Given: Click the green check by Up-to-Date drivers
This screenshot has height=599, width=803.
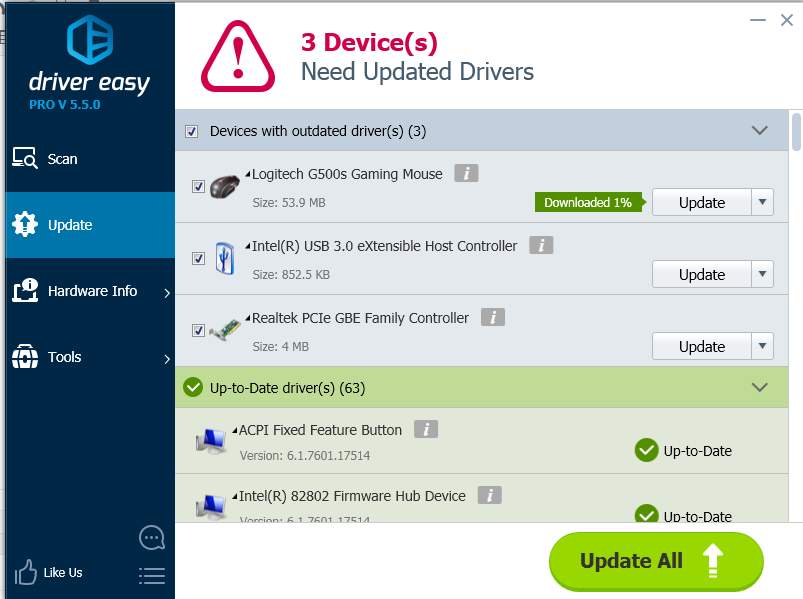Looking at the screenshot, I should 193,387.
